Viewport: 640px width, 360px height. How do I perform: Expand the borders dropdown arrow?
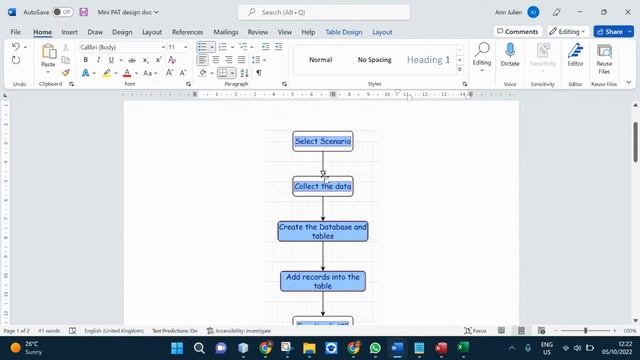point(232,73)
